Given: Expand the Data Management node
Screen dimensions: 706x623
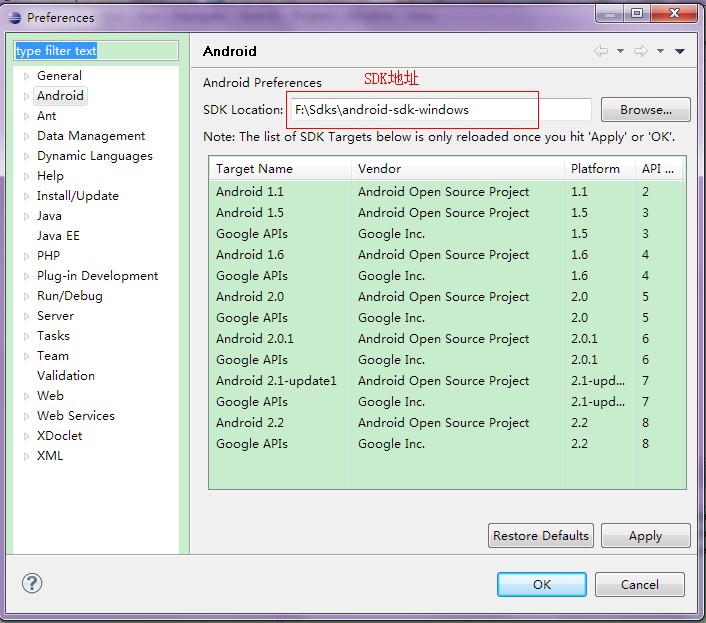Looking at the screenshot, I should click(26, 136).
